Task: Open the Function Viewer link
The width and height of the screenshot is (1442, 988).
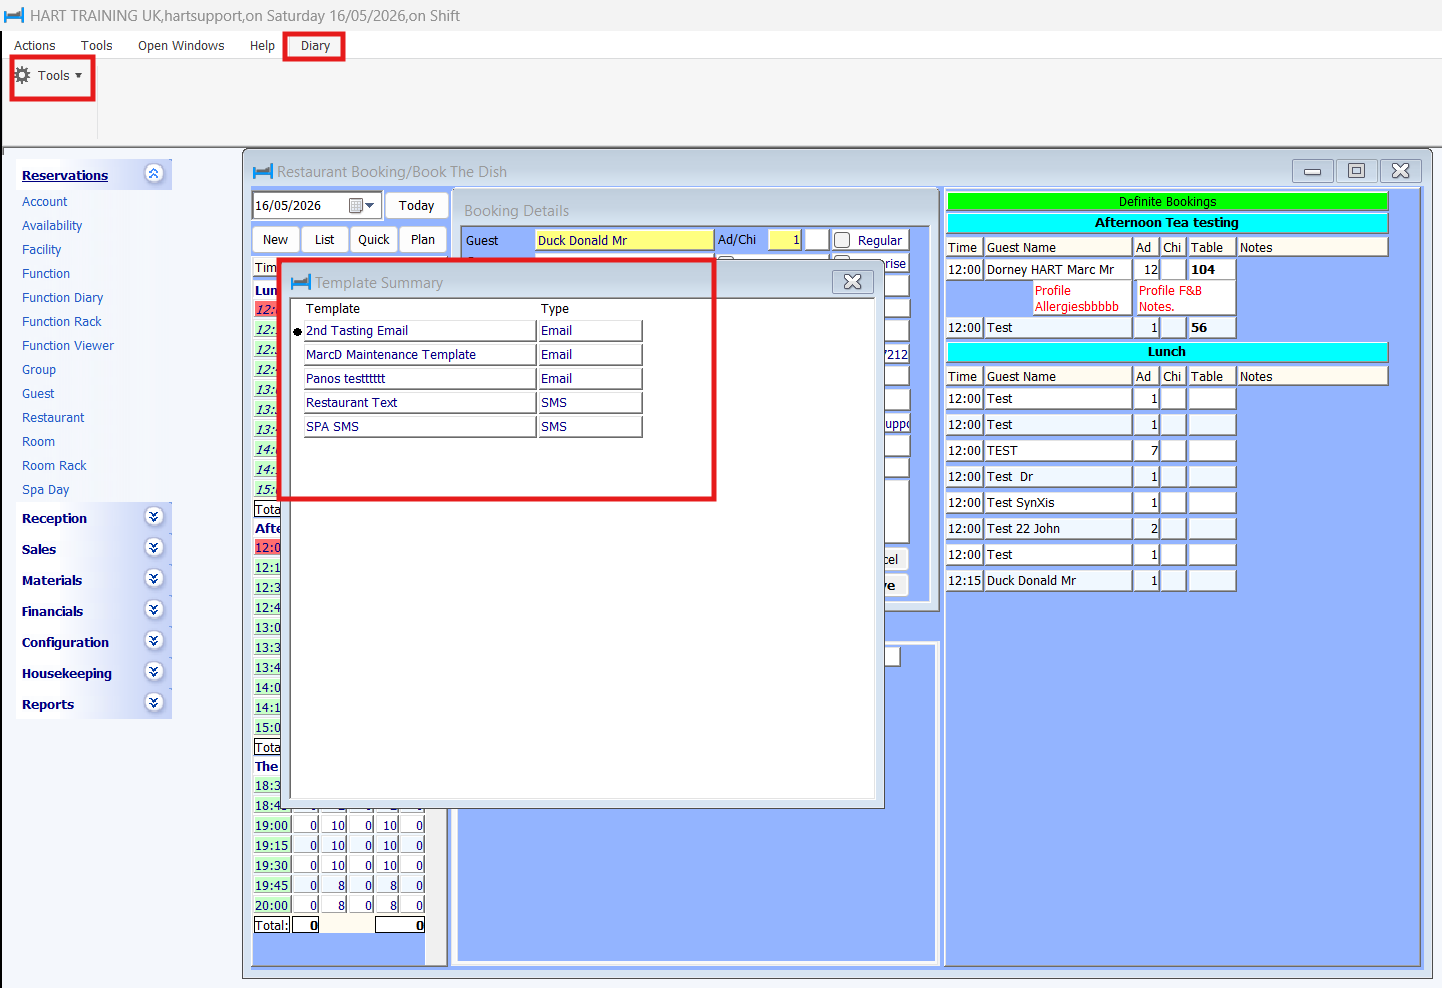Action: (68, 346)
